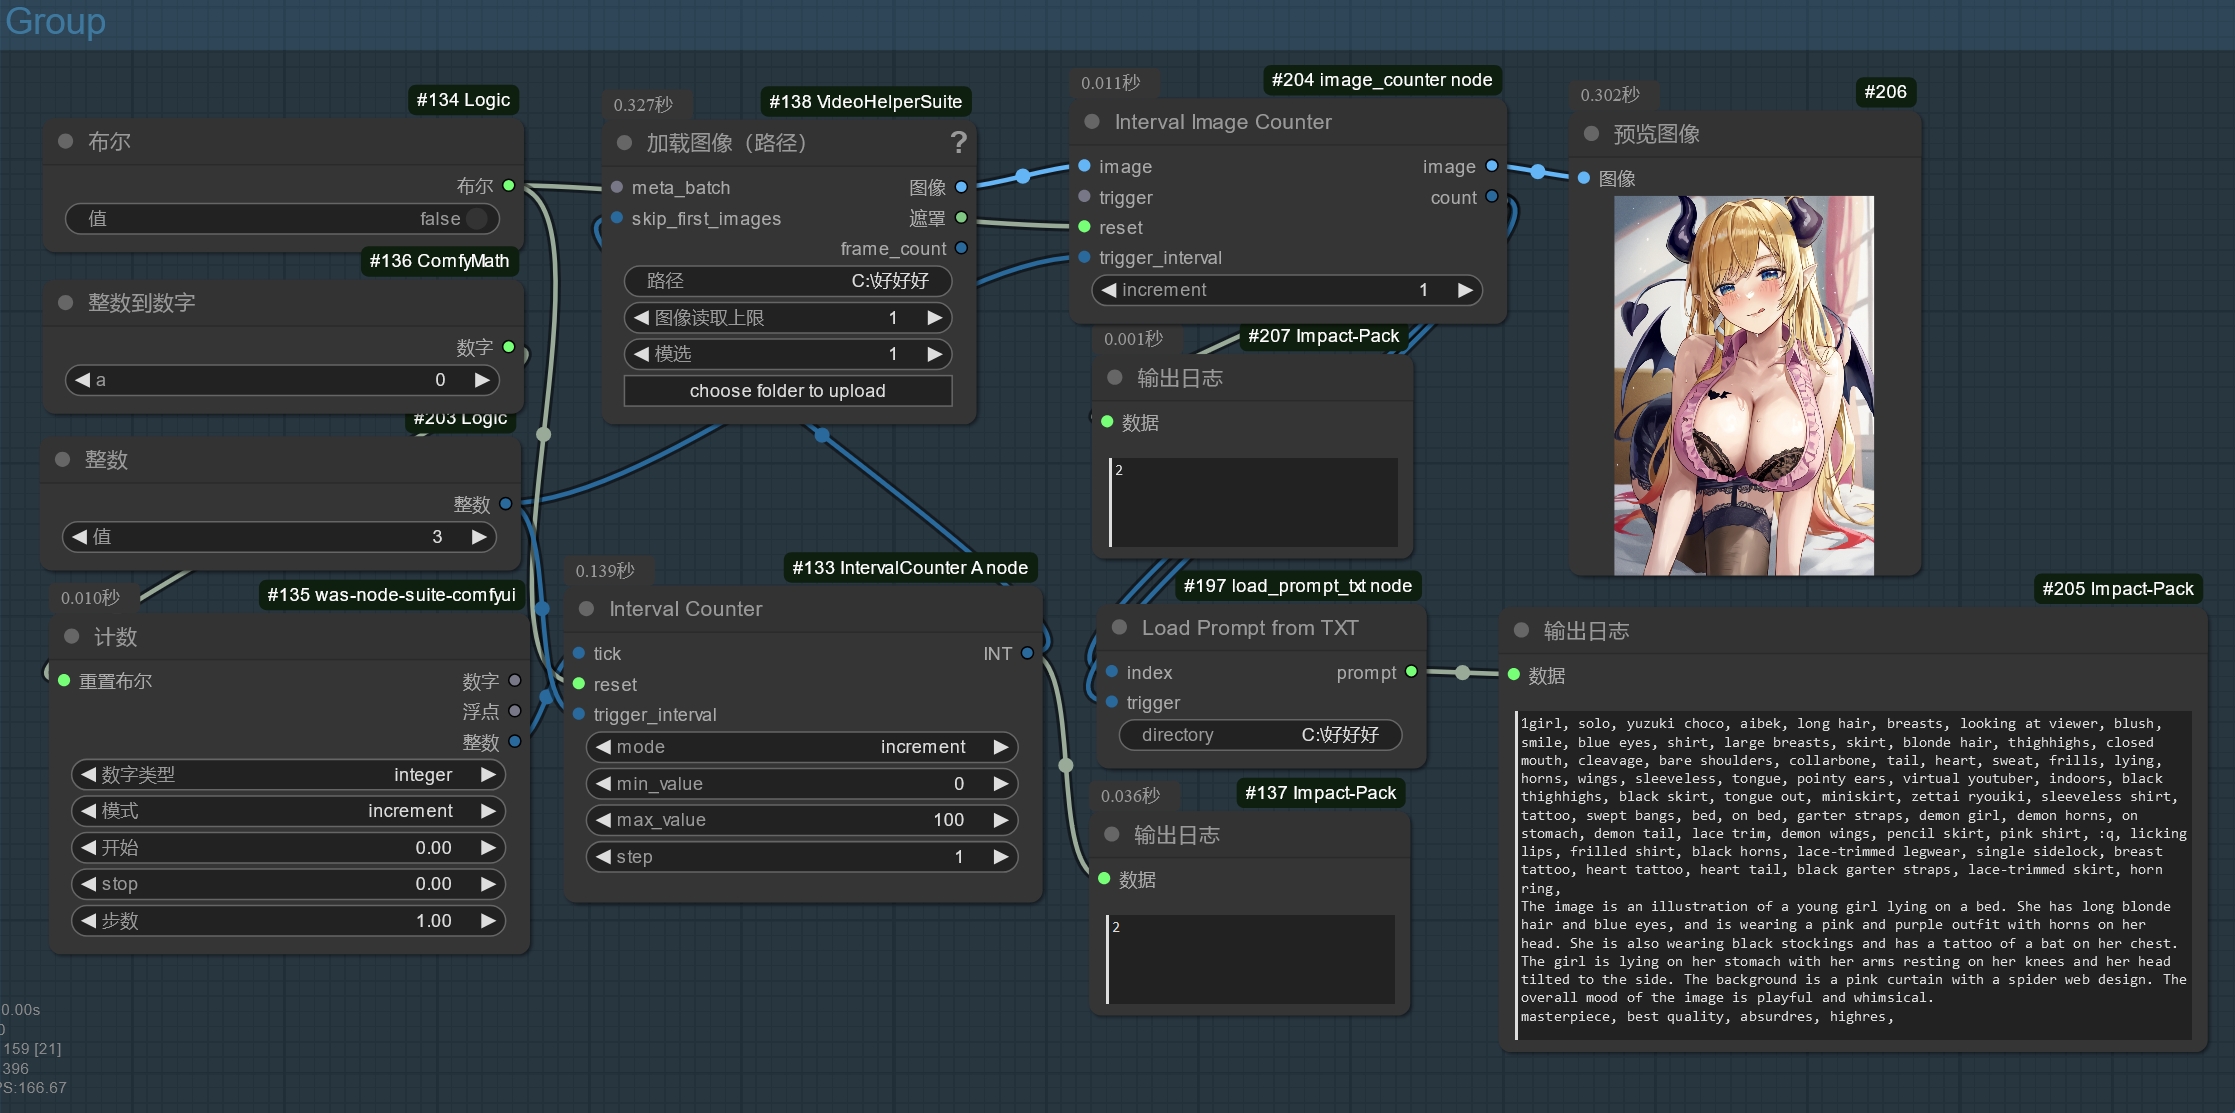Collapse the 布尔 node via its title dot
The image size is (2235, 1113).
[66, 141]
